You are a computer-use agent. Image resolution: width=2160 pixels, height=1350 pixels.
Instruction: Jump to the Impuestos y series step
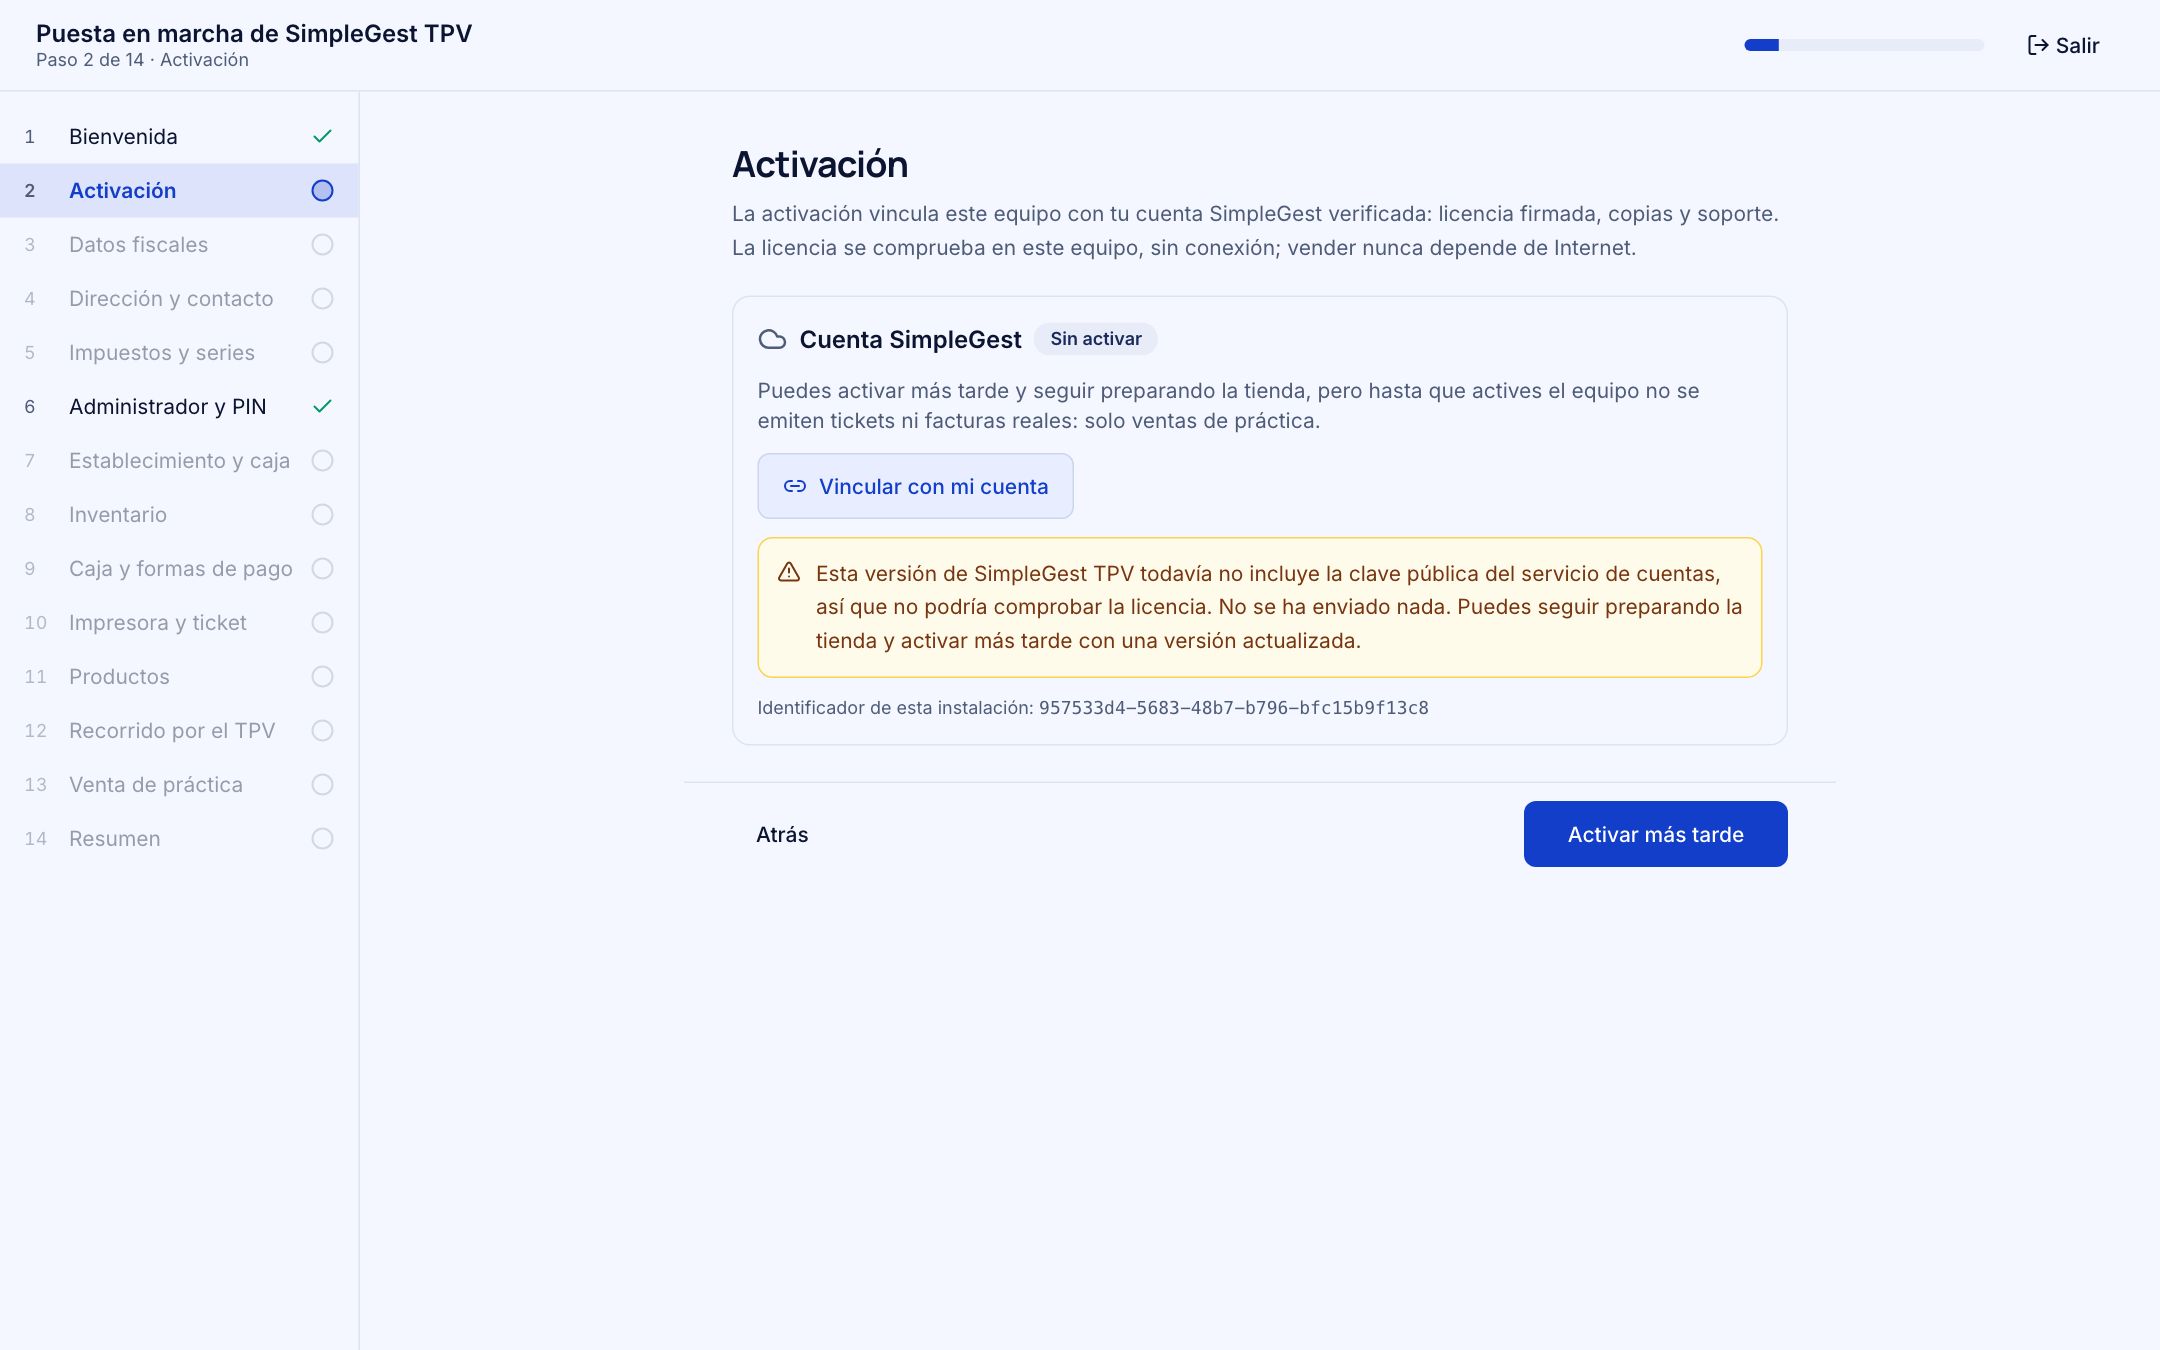click(x=179, y=352)
